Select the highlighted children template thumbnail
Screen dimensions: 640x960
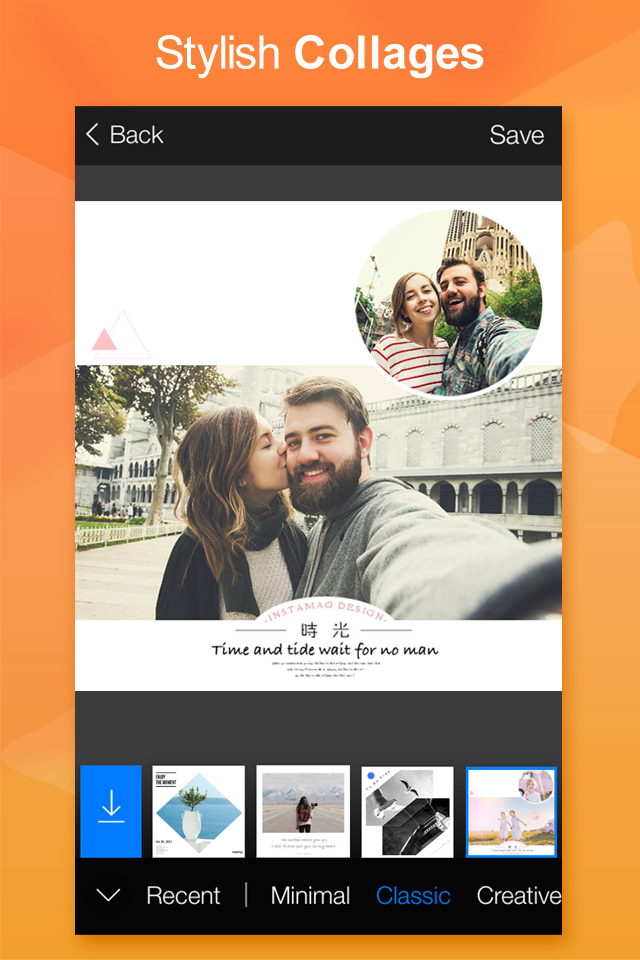click(x=511, y=812)
